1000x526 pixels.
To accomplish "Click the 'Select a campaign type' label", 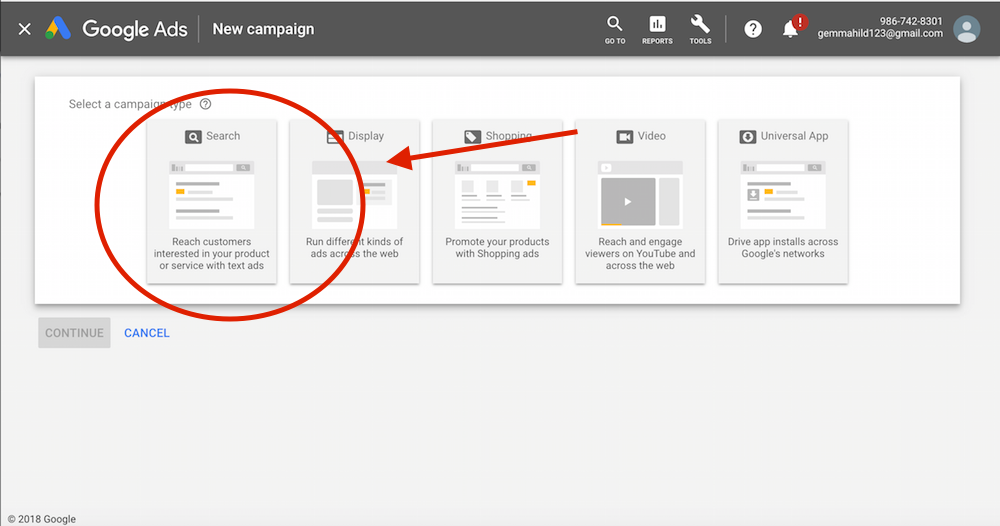I will coord(130,104).
